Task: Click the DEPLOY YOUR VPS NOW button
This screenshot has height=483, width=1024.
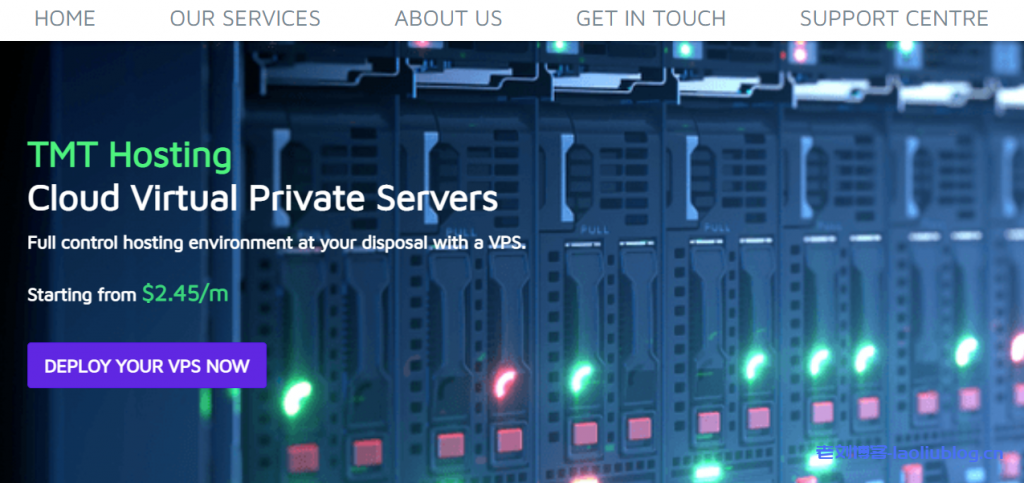Action: (x=147, y=366)
